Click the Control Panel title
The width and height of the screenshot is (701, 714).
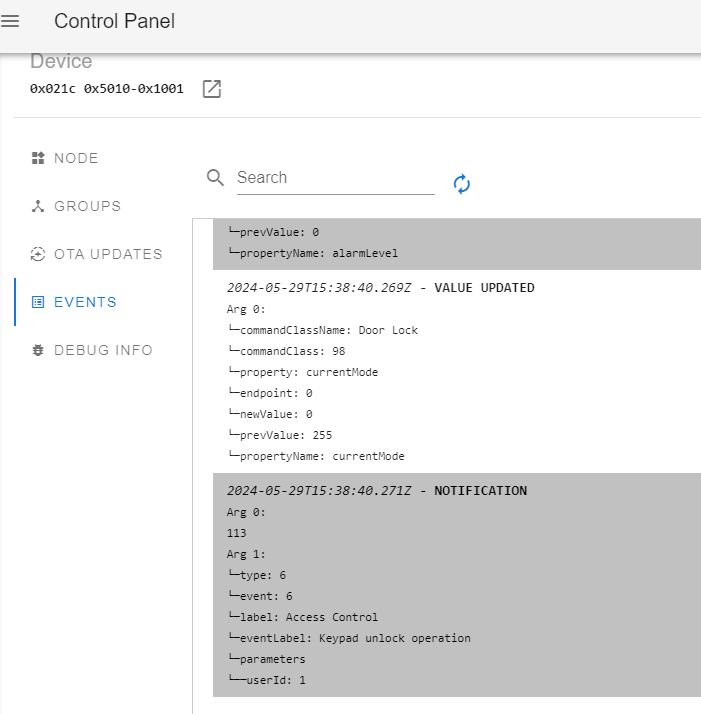click(x=114, y=21)
